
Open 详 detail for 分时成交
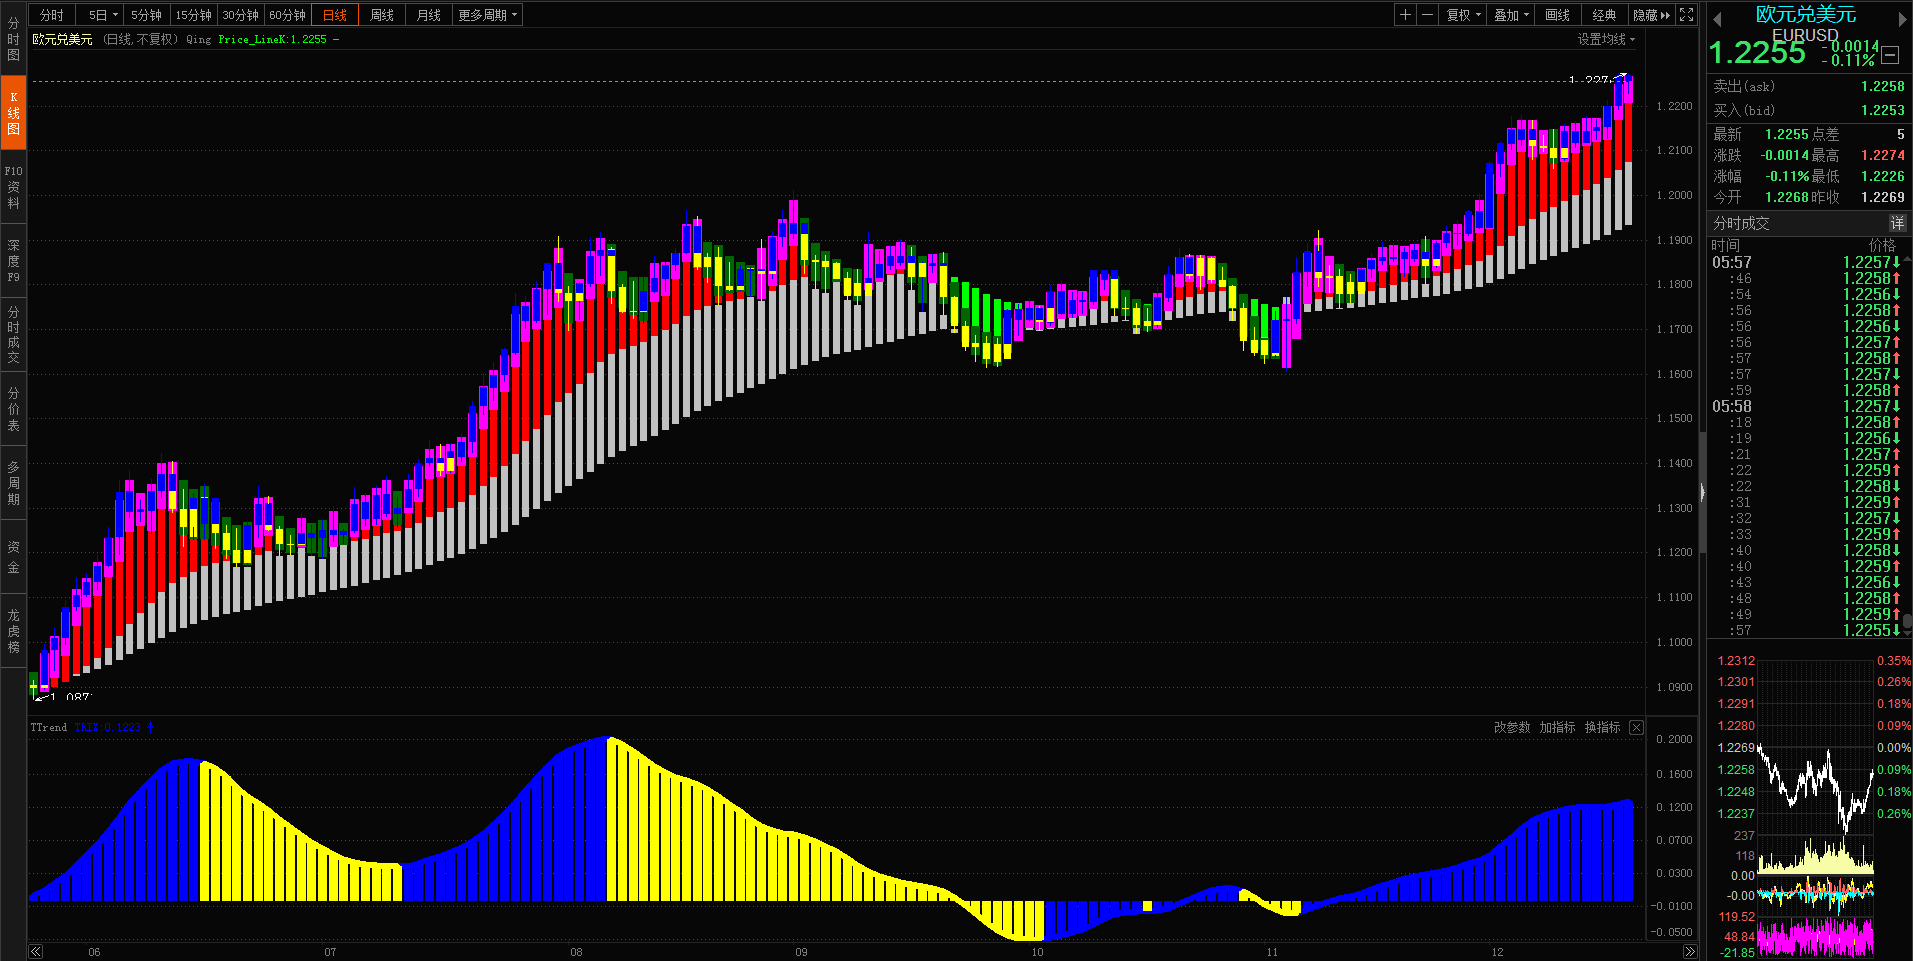coord(1897,223)
